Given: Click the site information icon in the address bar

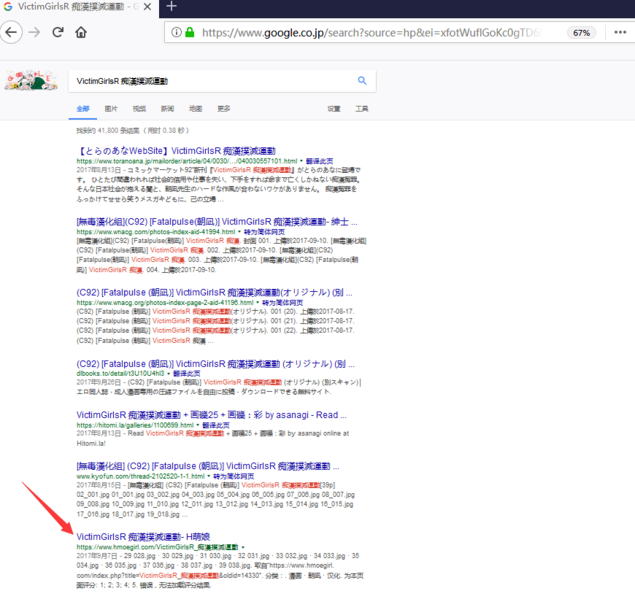Looking at the screenshot, I should [x=174, y=32].
